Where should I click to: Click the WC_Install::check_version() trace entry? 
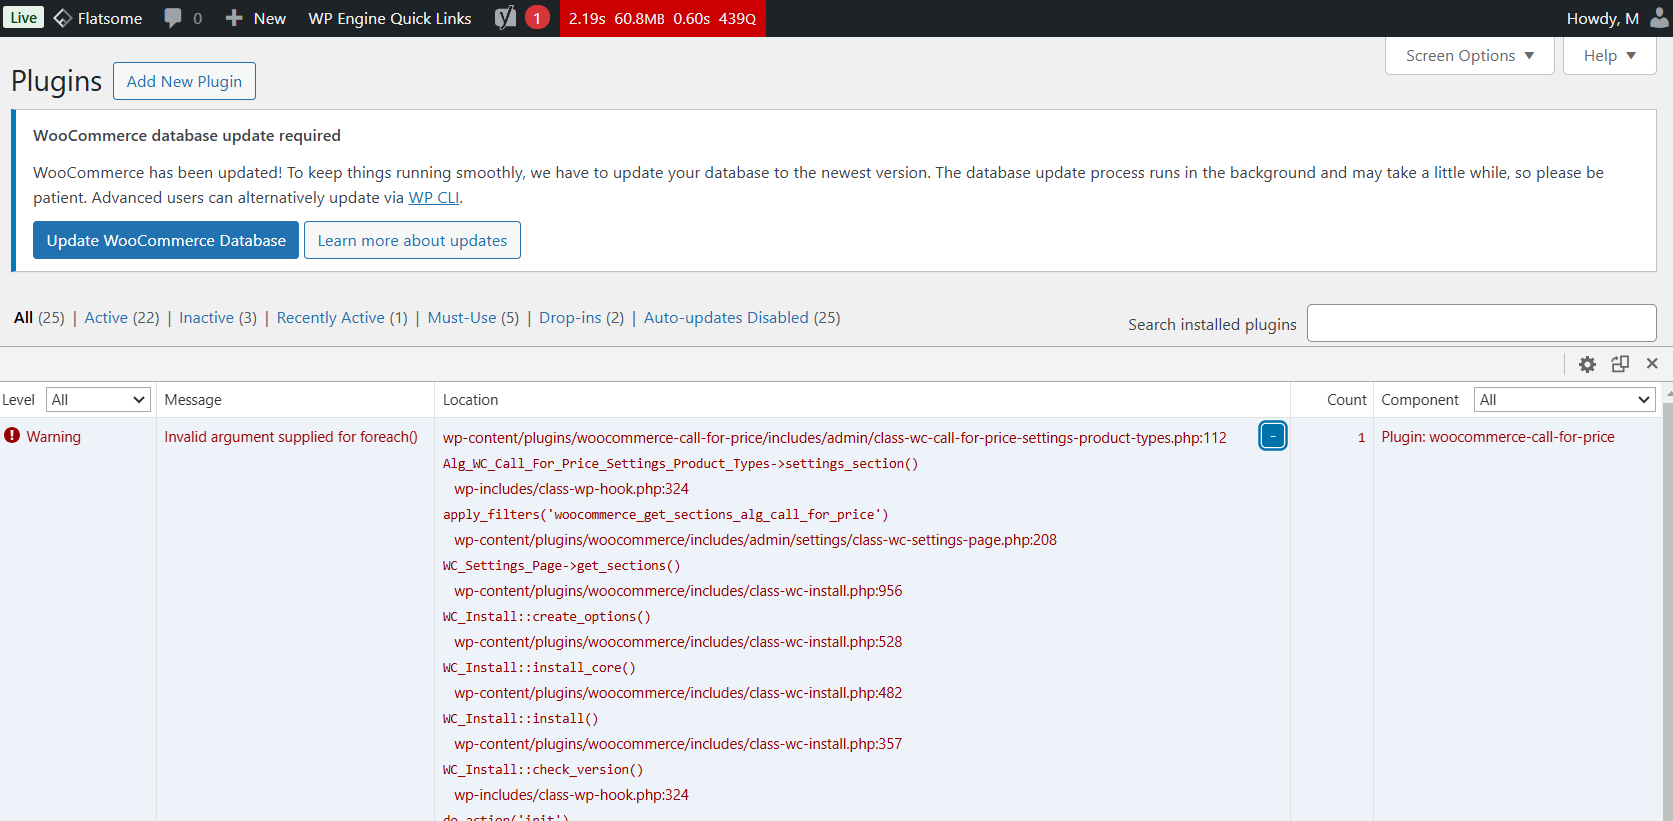[543, 770]
